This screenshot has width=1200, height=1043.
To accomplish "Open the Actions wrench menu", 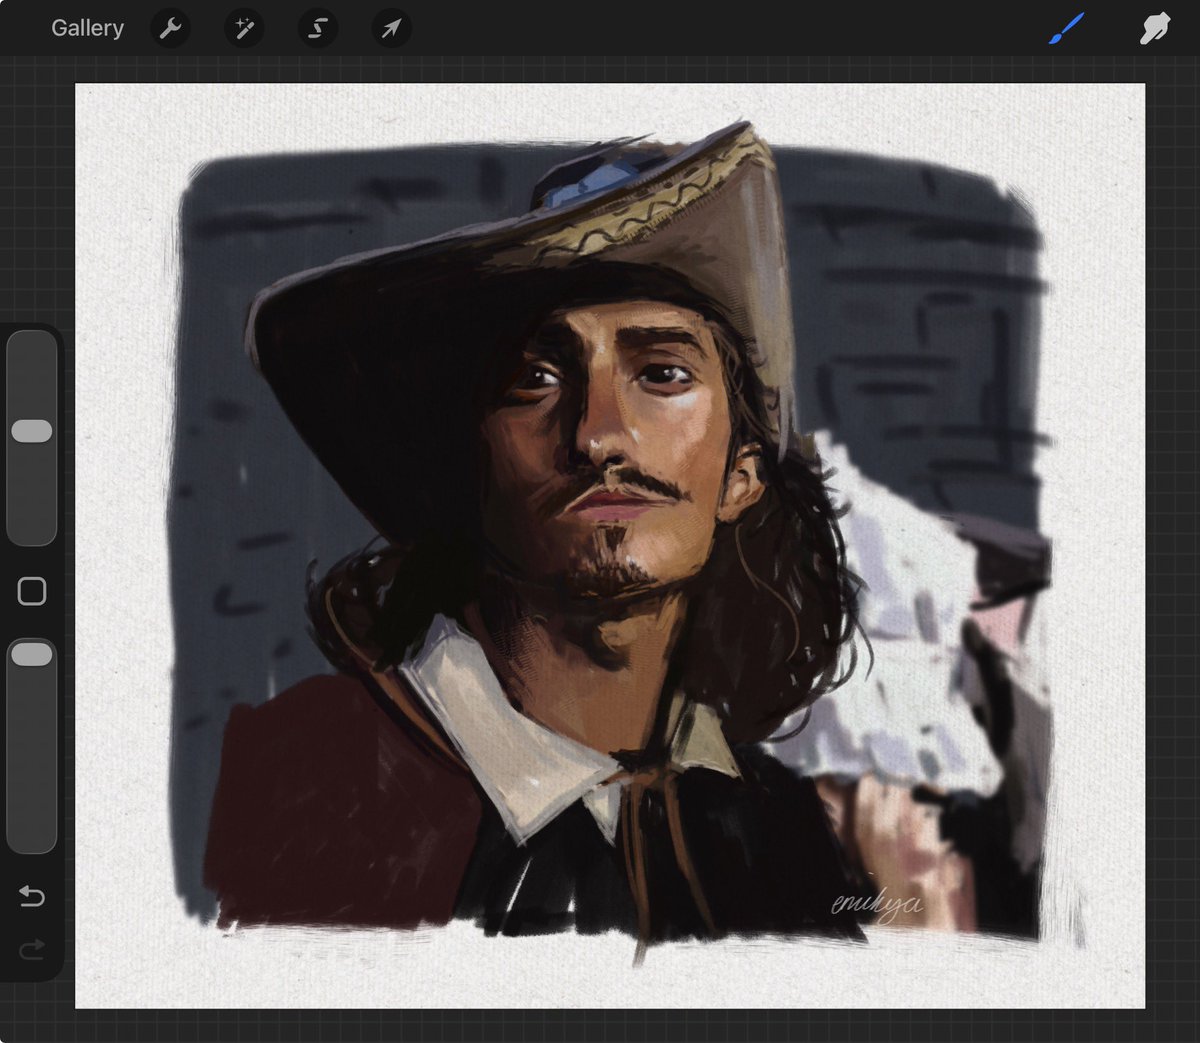I will tap(170, 28).
